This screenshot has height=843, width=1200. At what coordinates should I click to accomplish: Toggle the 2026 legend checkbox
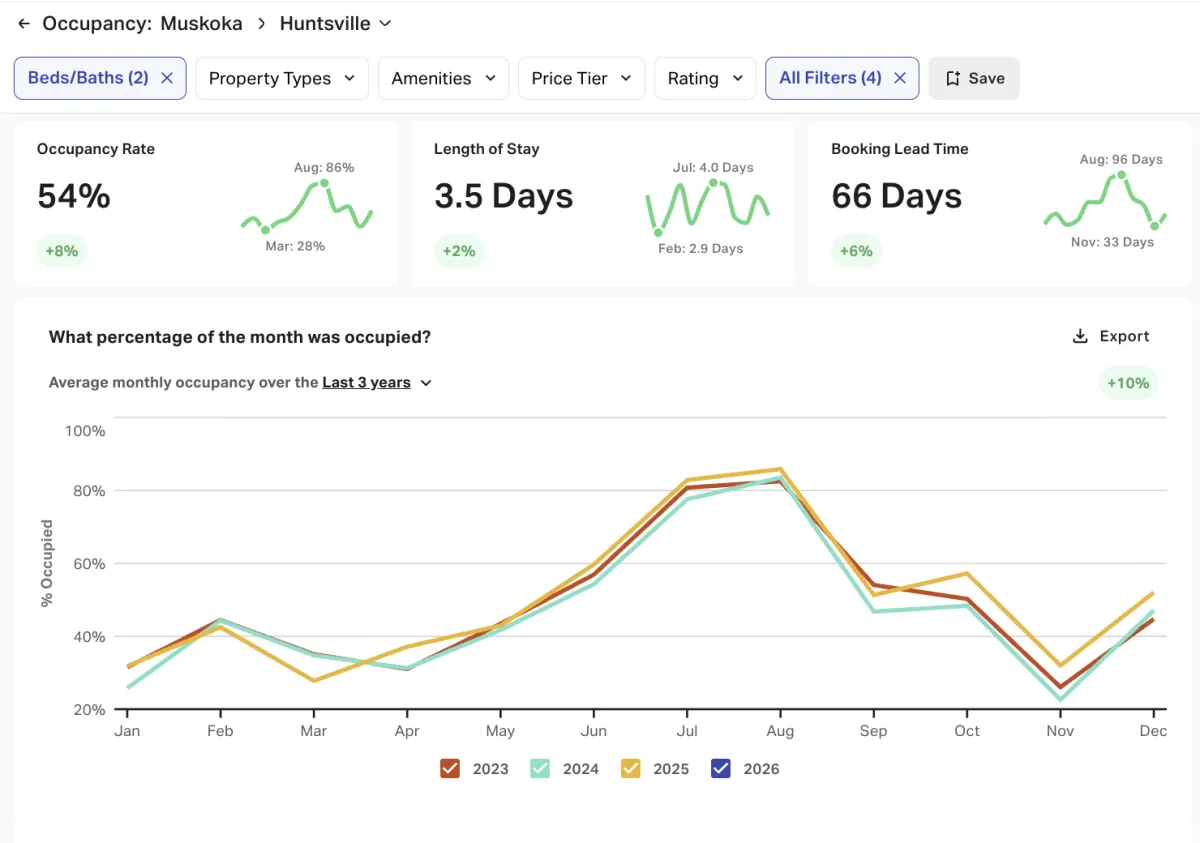[721, 768]
